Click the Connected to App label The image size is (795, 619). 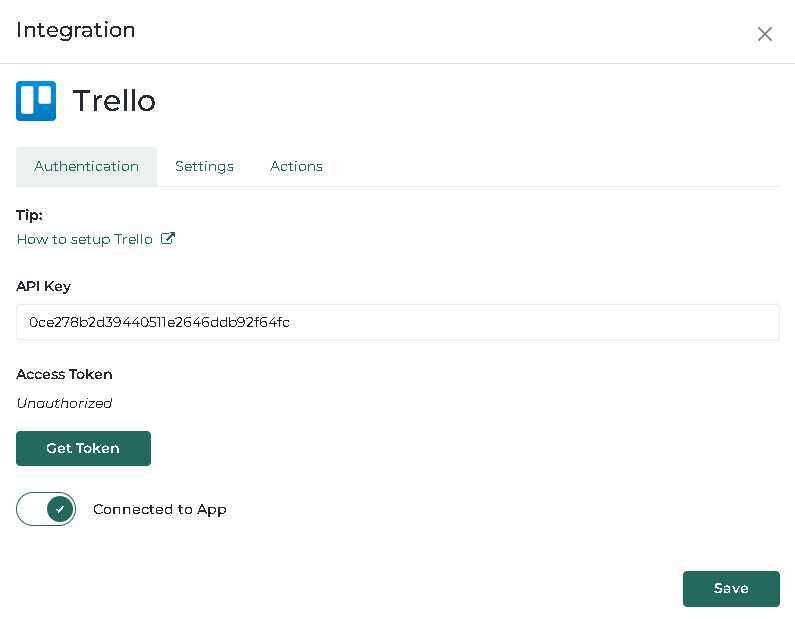(x=160, y=509)
